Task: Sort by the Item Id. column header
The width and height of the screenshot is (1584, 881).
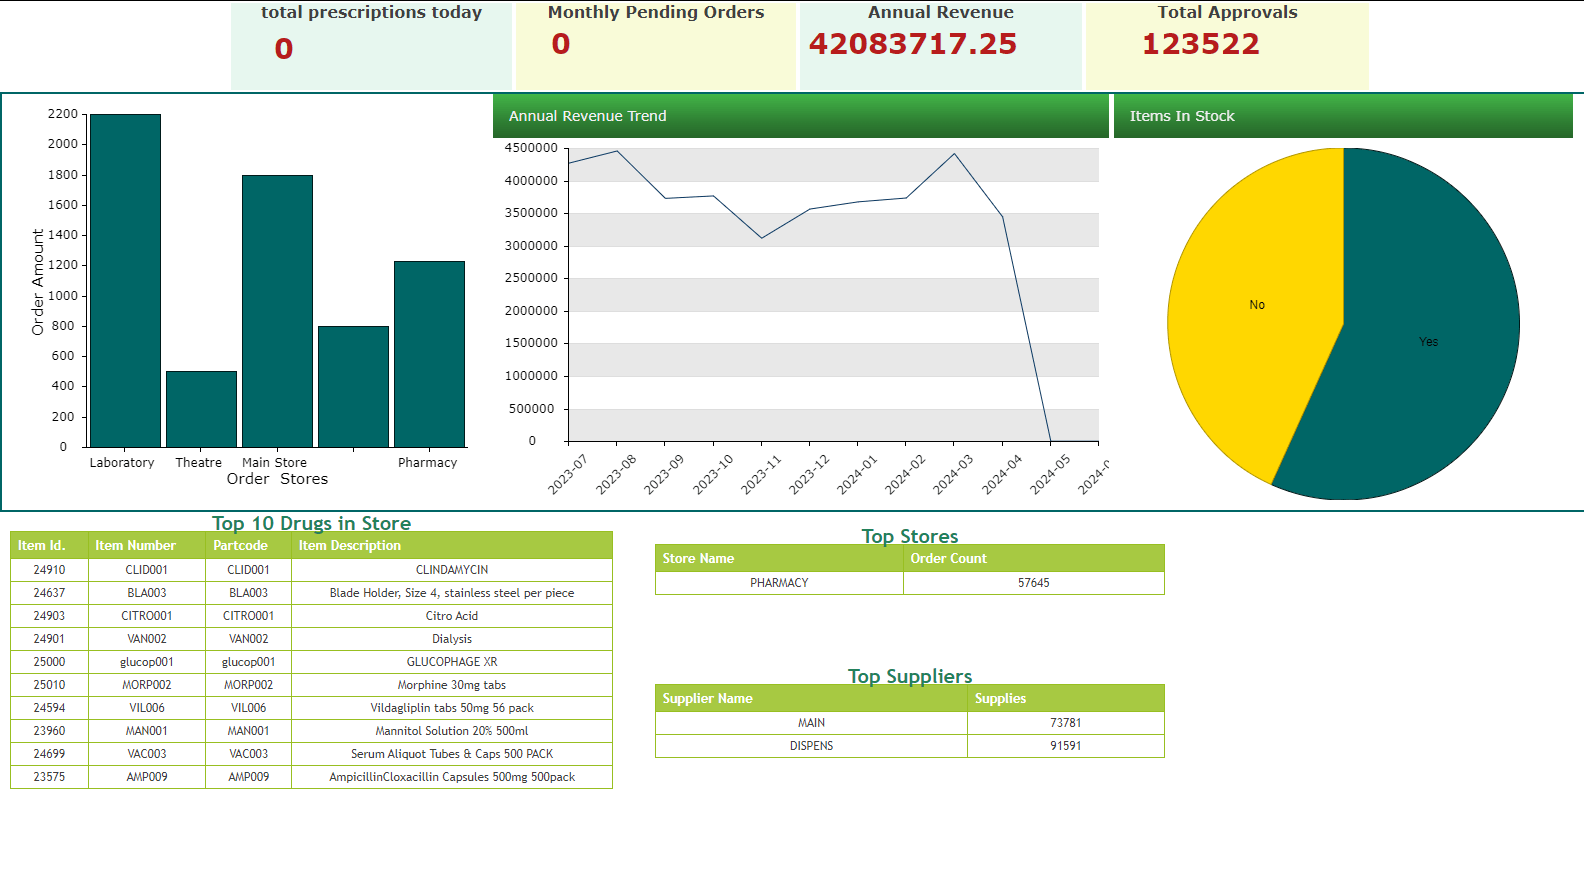Action: 42,546
